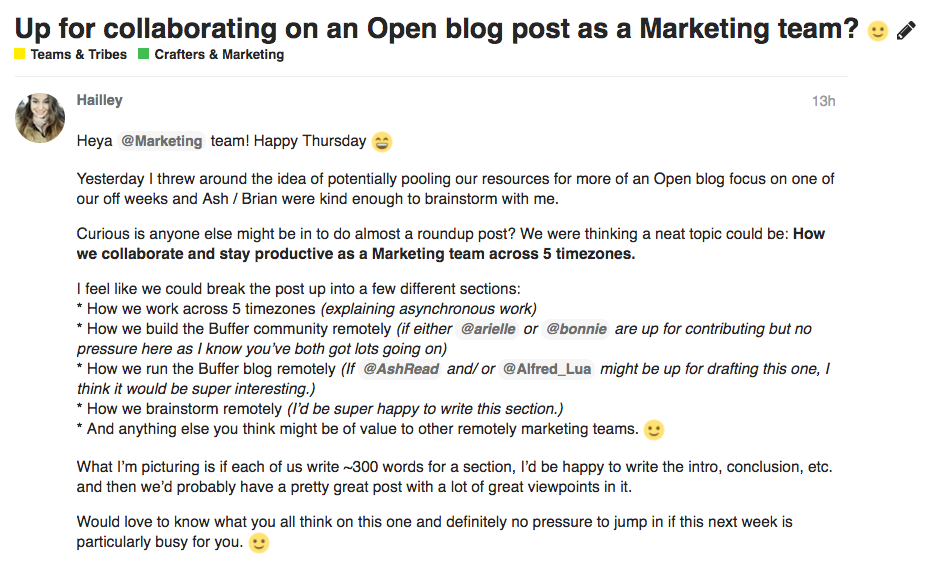Open the @bonnie user mention
This screenshot has width=931, height=566.
[x=576, y=329]
